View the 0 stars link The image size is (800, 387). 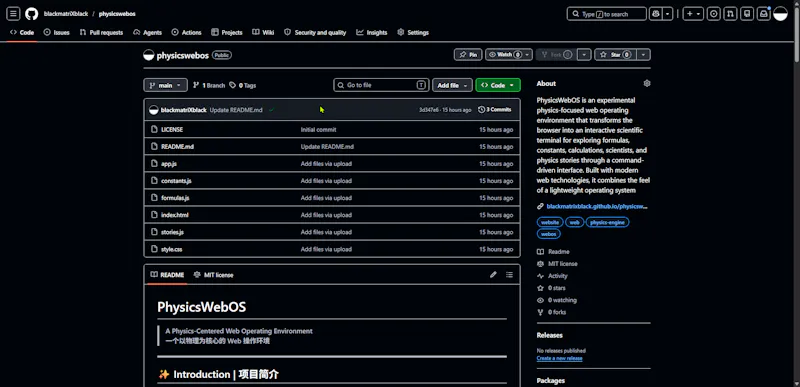pyautogui.click(x=551, y=288)
